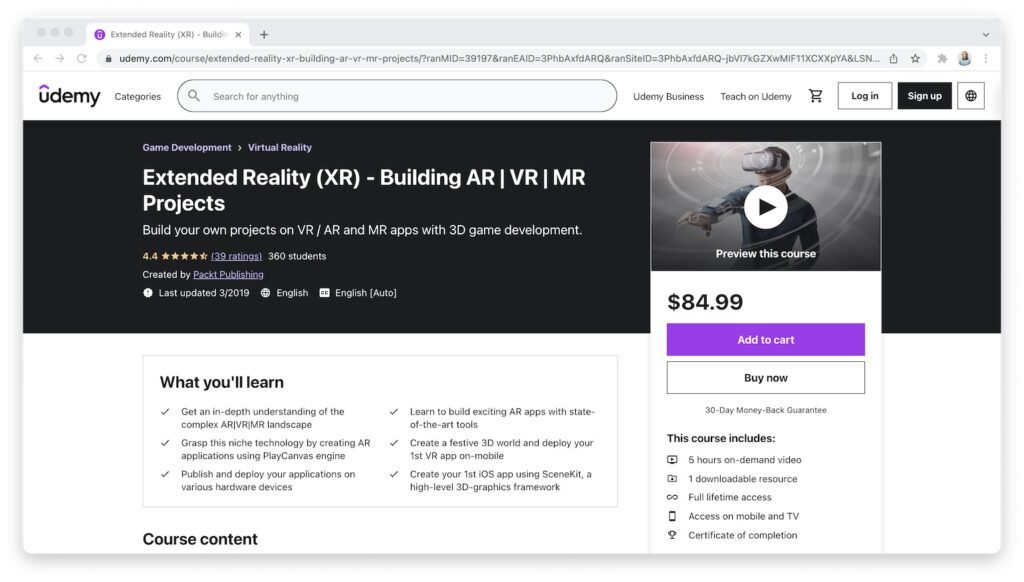1024x582 pixels.
Task: Click the Buy now button
Action: tap(765, 376)
